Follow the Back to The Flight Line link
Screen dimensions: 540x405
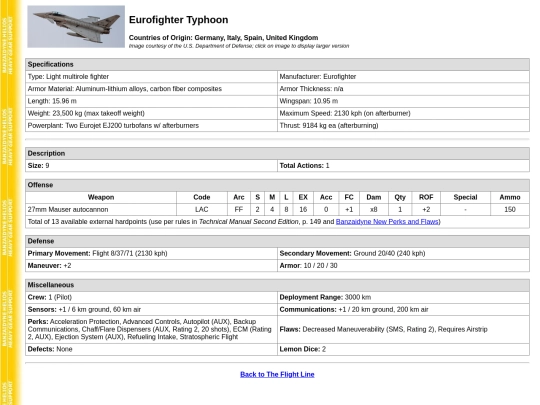[x=277, y=374]
